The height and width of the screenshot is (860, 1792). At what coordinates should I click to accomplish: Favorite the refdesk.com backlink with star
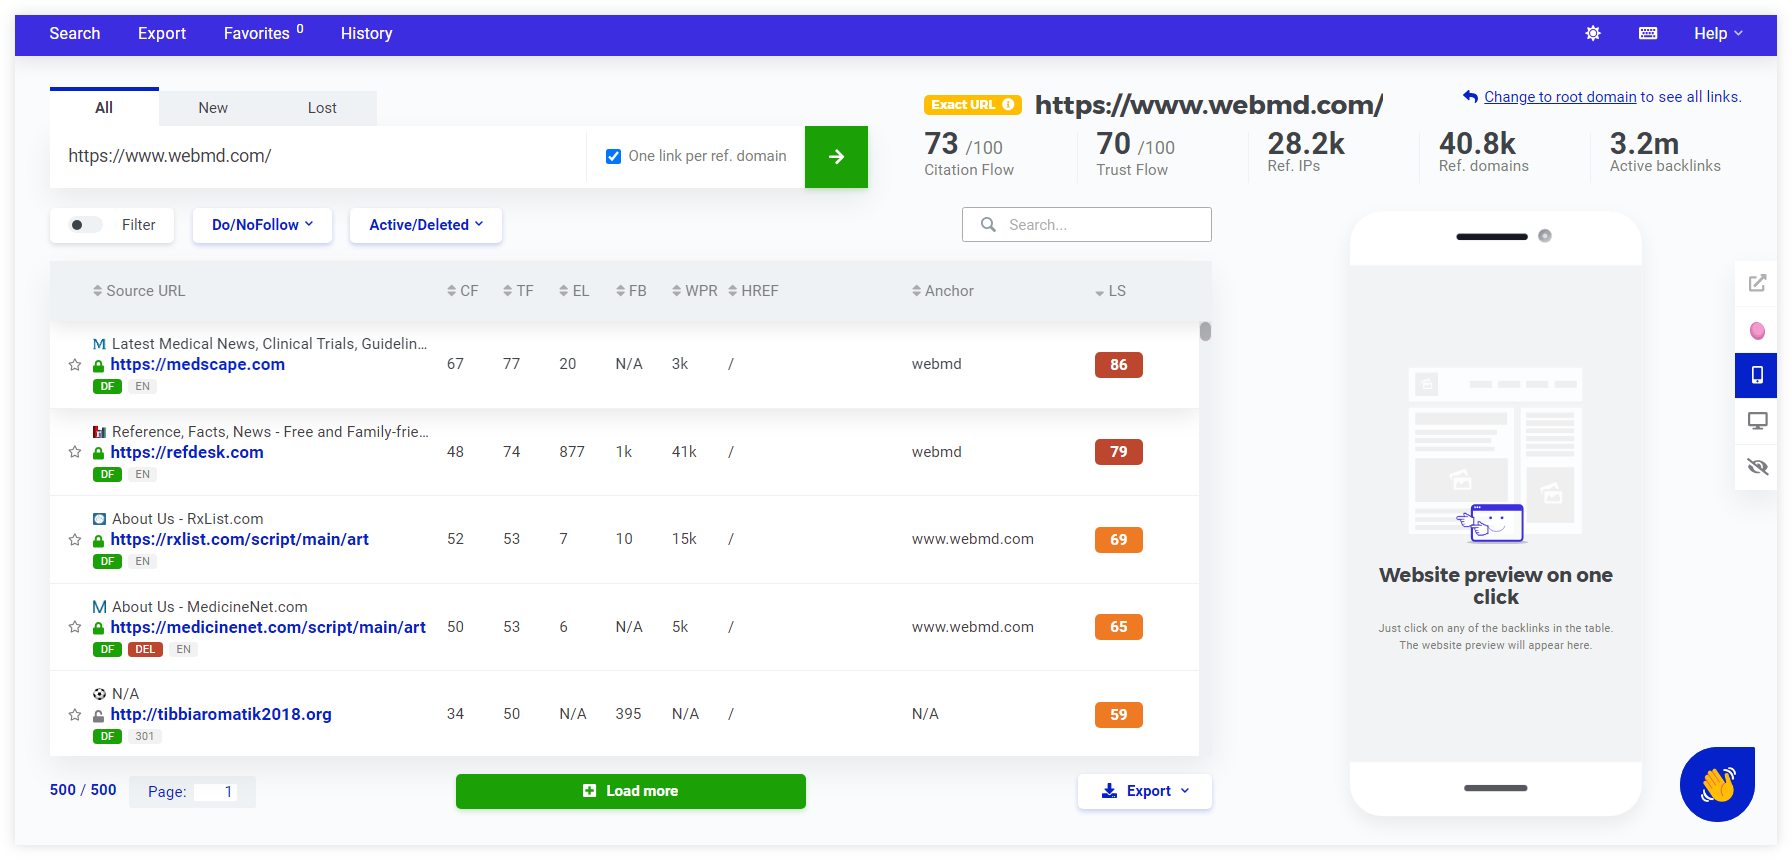(x=75, y=452)
